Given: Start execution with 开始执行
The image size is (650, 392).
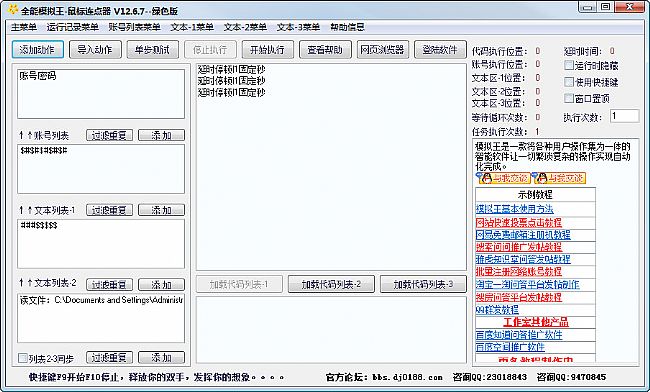Looking at the screenshot, I should (x=267, y=50).
